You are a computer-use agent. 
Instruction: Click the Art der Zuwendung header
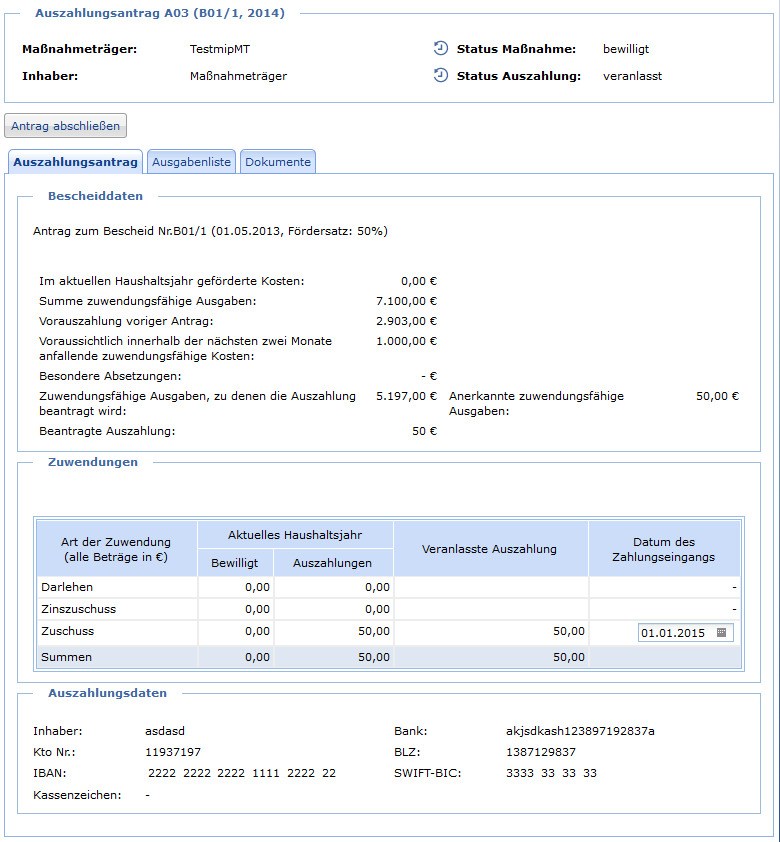tap(116, 549)
